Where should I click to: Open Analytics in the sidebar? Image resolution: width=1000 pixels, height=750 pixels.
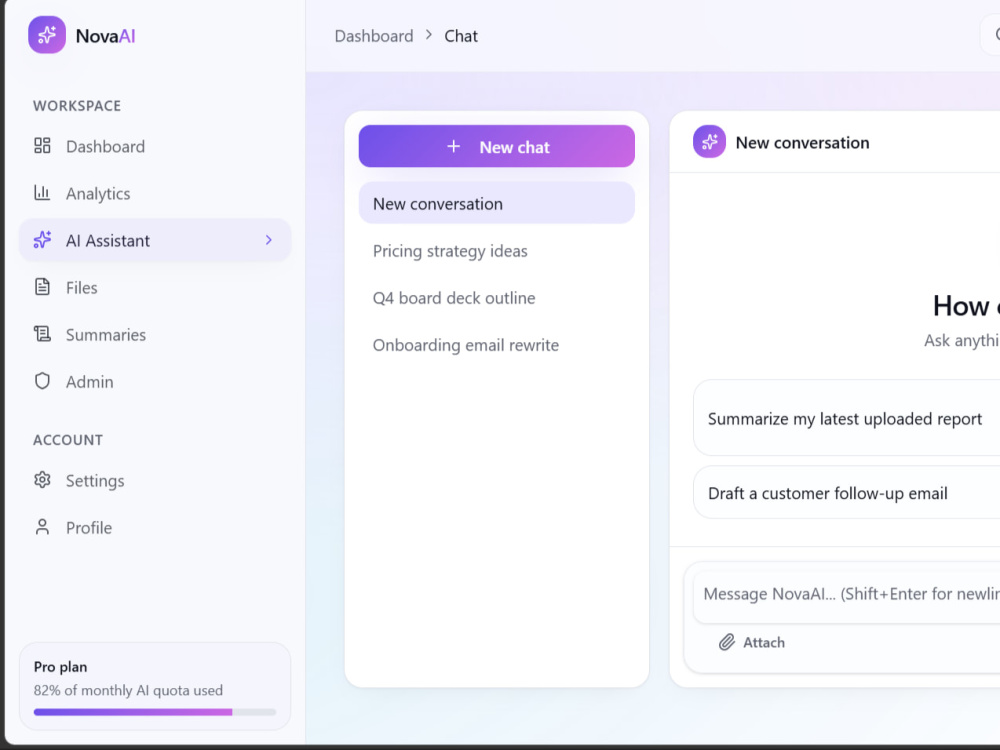(155, 193)
